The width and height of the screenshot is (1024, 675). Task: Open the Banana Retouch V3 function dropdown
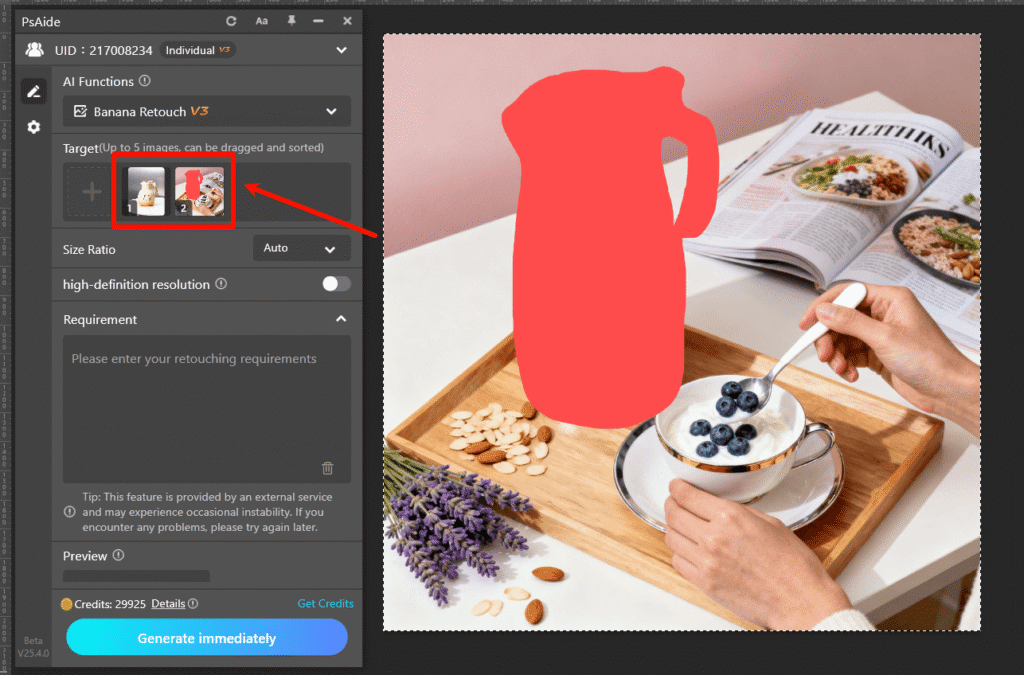click(206, 112)
